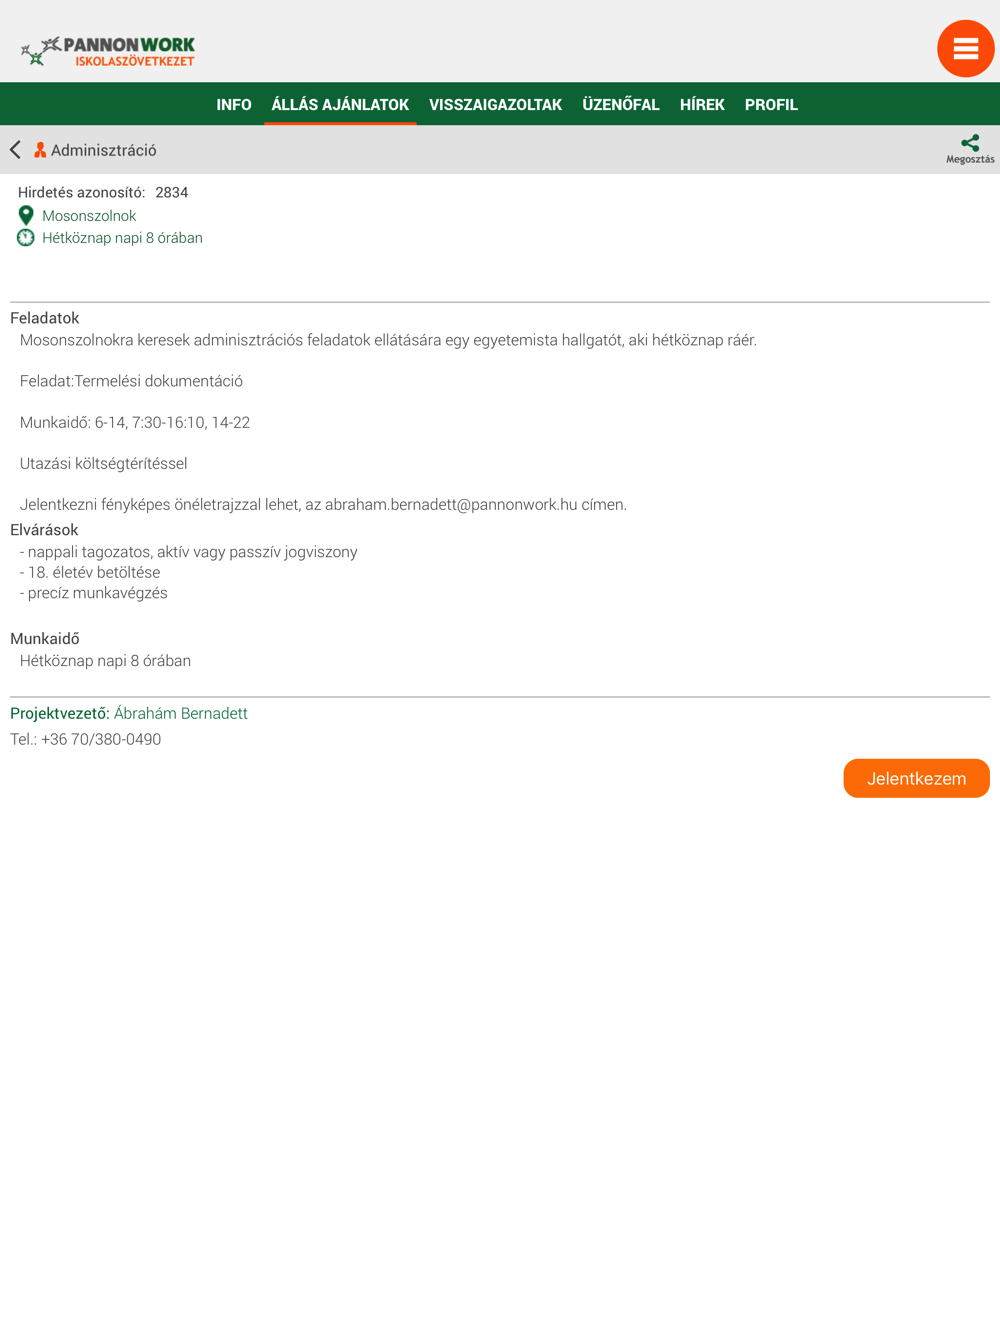Open the ÜZENŐFAL tab

point(621,104)
